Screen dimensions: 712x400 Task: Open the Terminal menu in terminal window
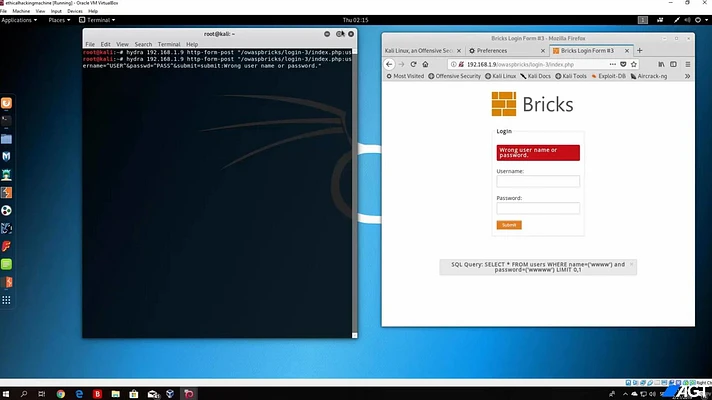tap(169, 44)
